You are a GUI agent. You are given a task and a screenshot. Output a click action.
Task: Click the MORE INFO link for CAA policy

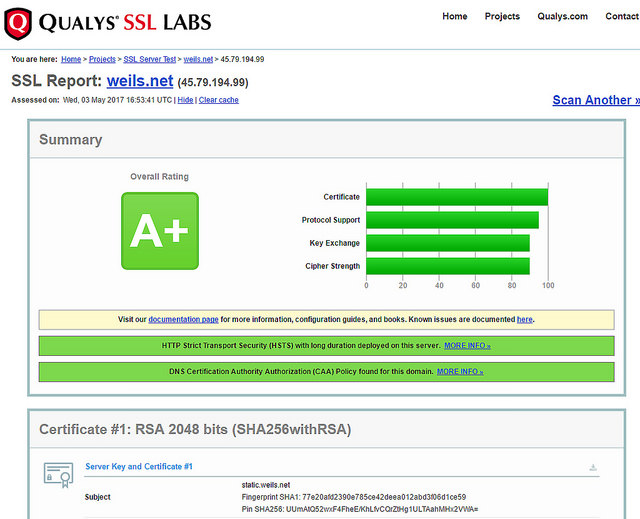(x=459, y=371)
